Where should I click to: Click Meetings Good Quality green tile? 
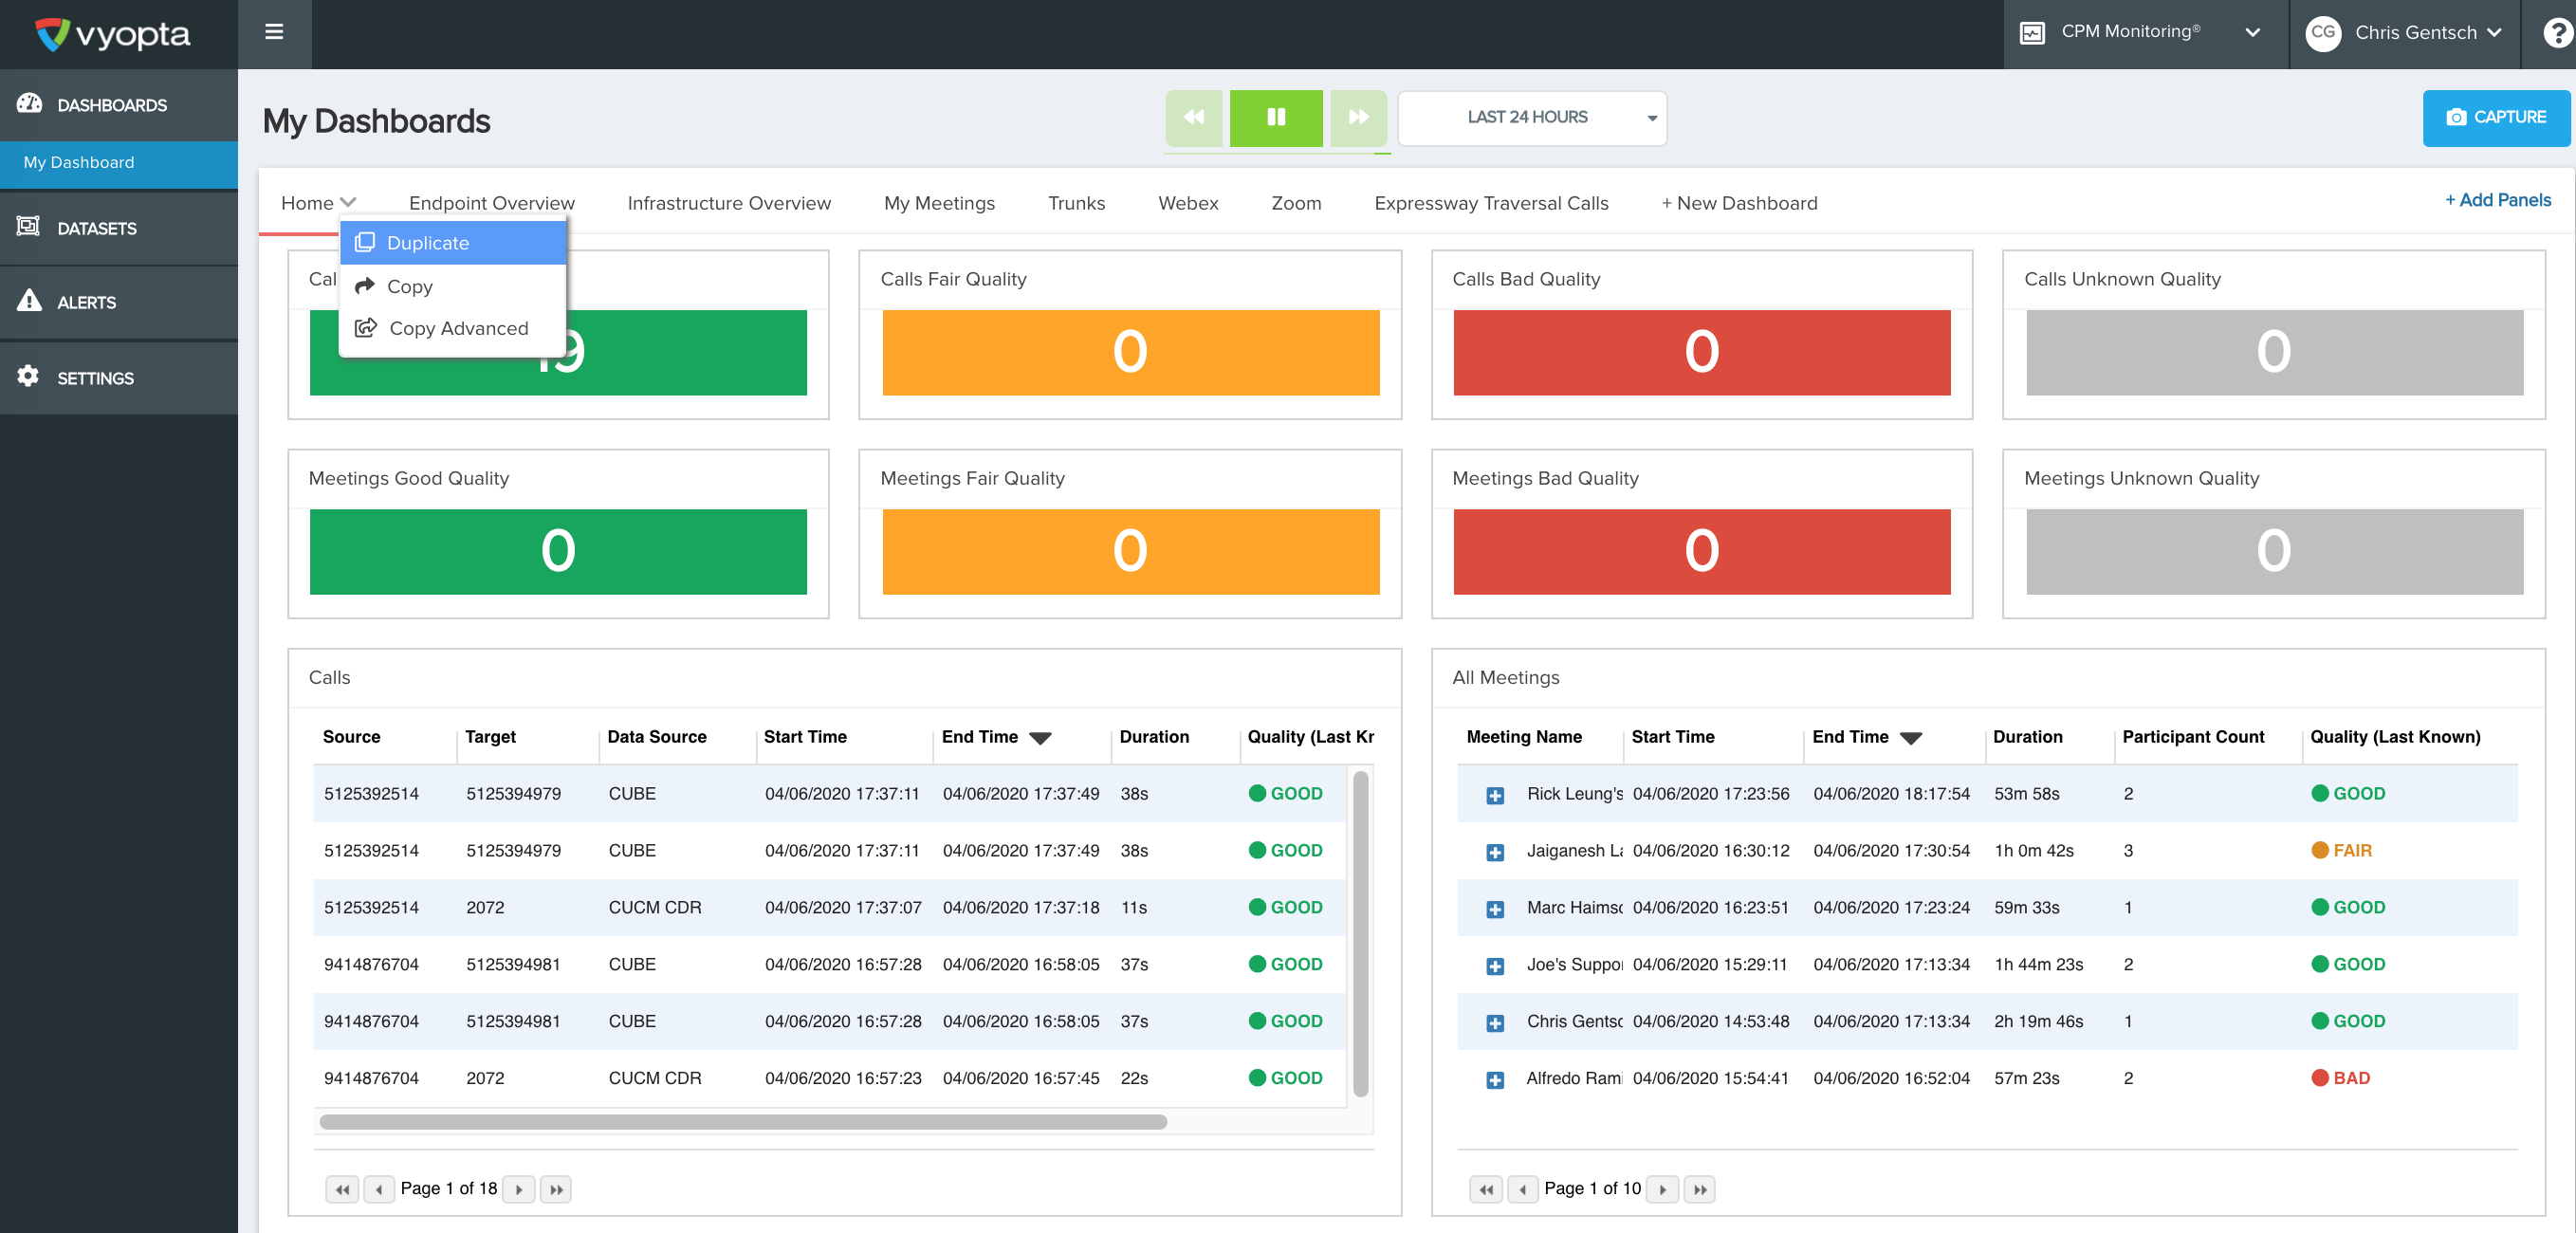pos(558,551)
